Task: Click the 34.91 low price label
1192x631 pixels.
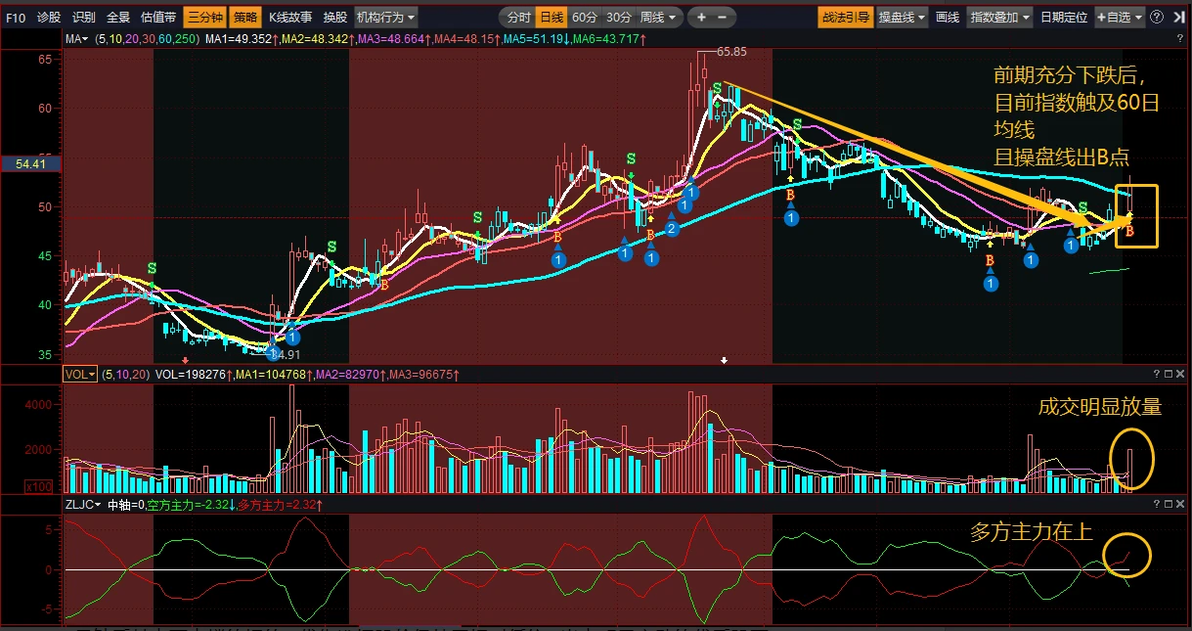Action: click(x=286, y=354)
